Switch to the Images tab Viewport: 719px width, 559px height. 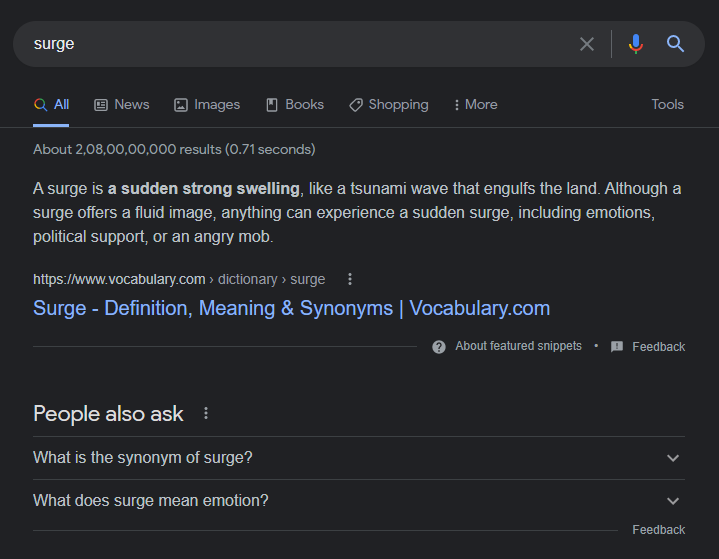click(207, 105)
